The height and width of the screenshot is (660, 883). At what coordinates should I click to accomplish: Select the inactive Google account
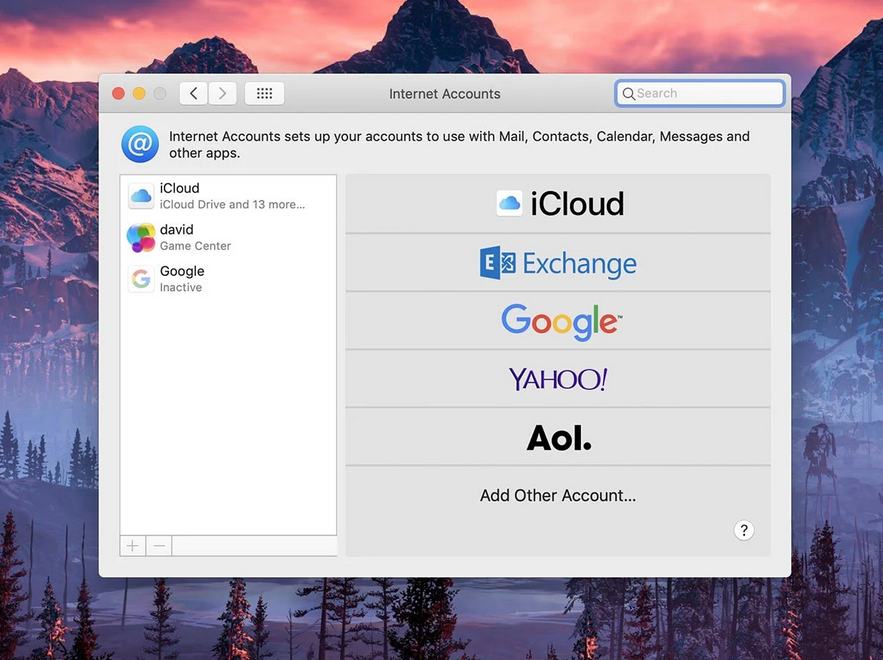click(228, 279)
